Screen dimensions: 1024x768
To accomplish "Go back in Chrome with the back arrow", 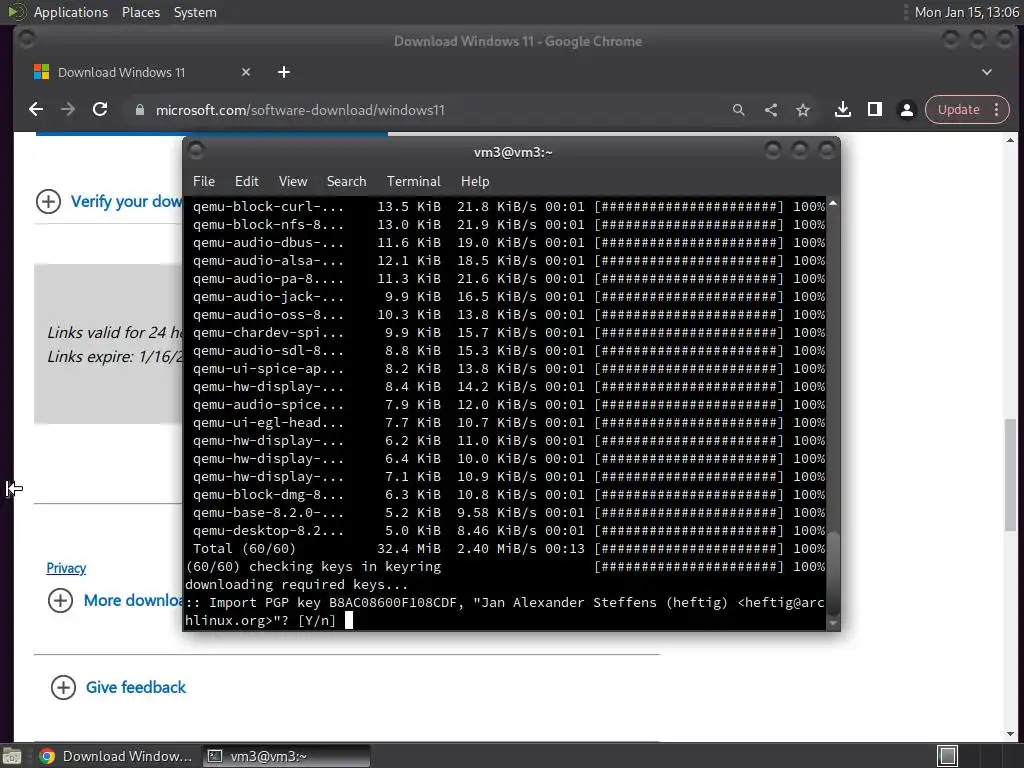I will click(36, 110).
